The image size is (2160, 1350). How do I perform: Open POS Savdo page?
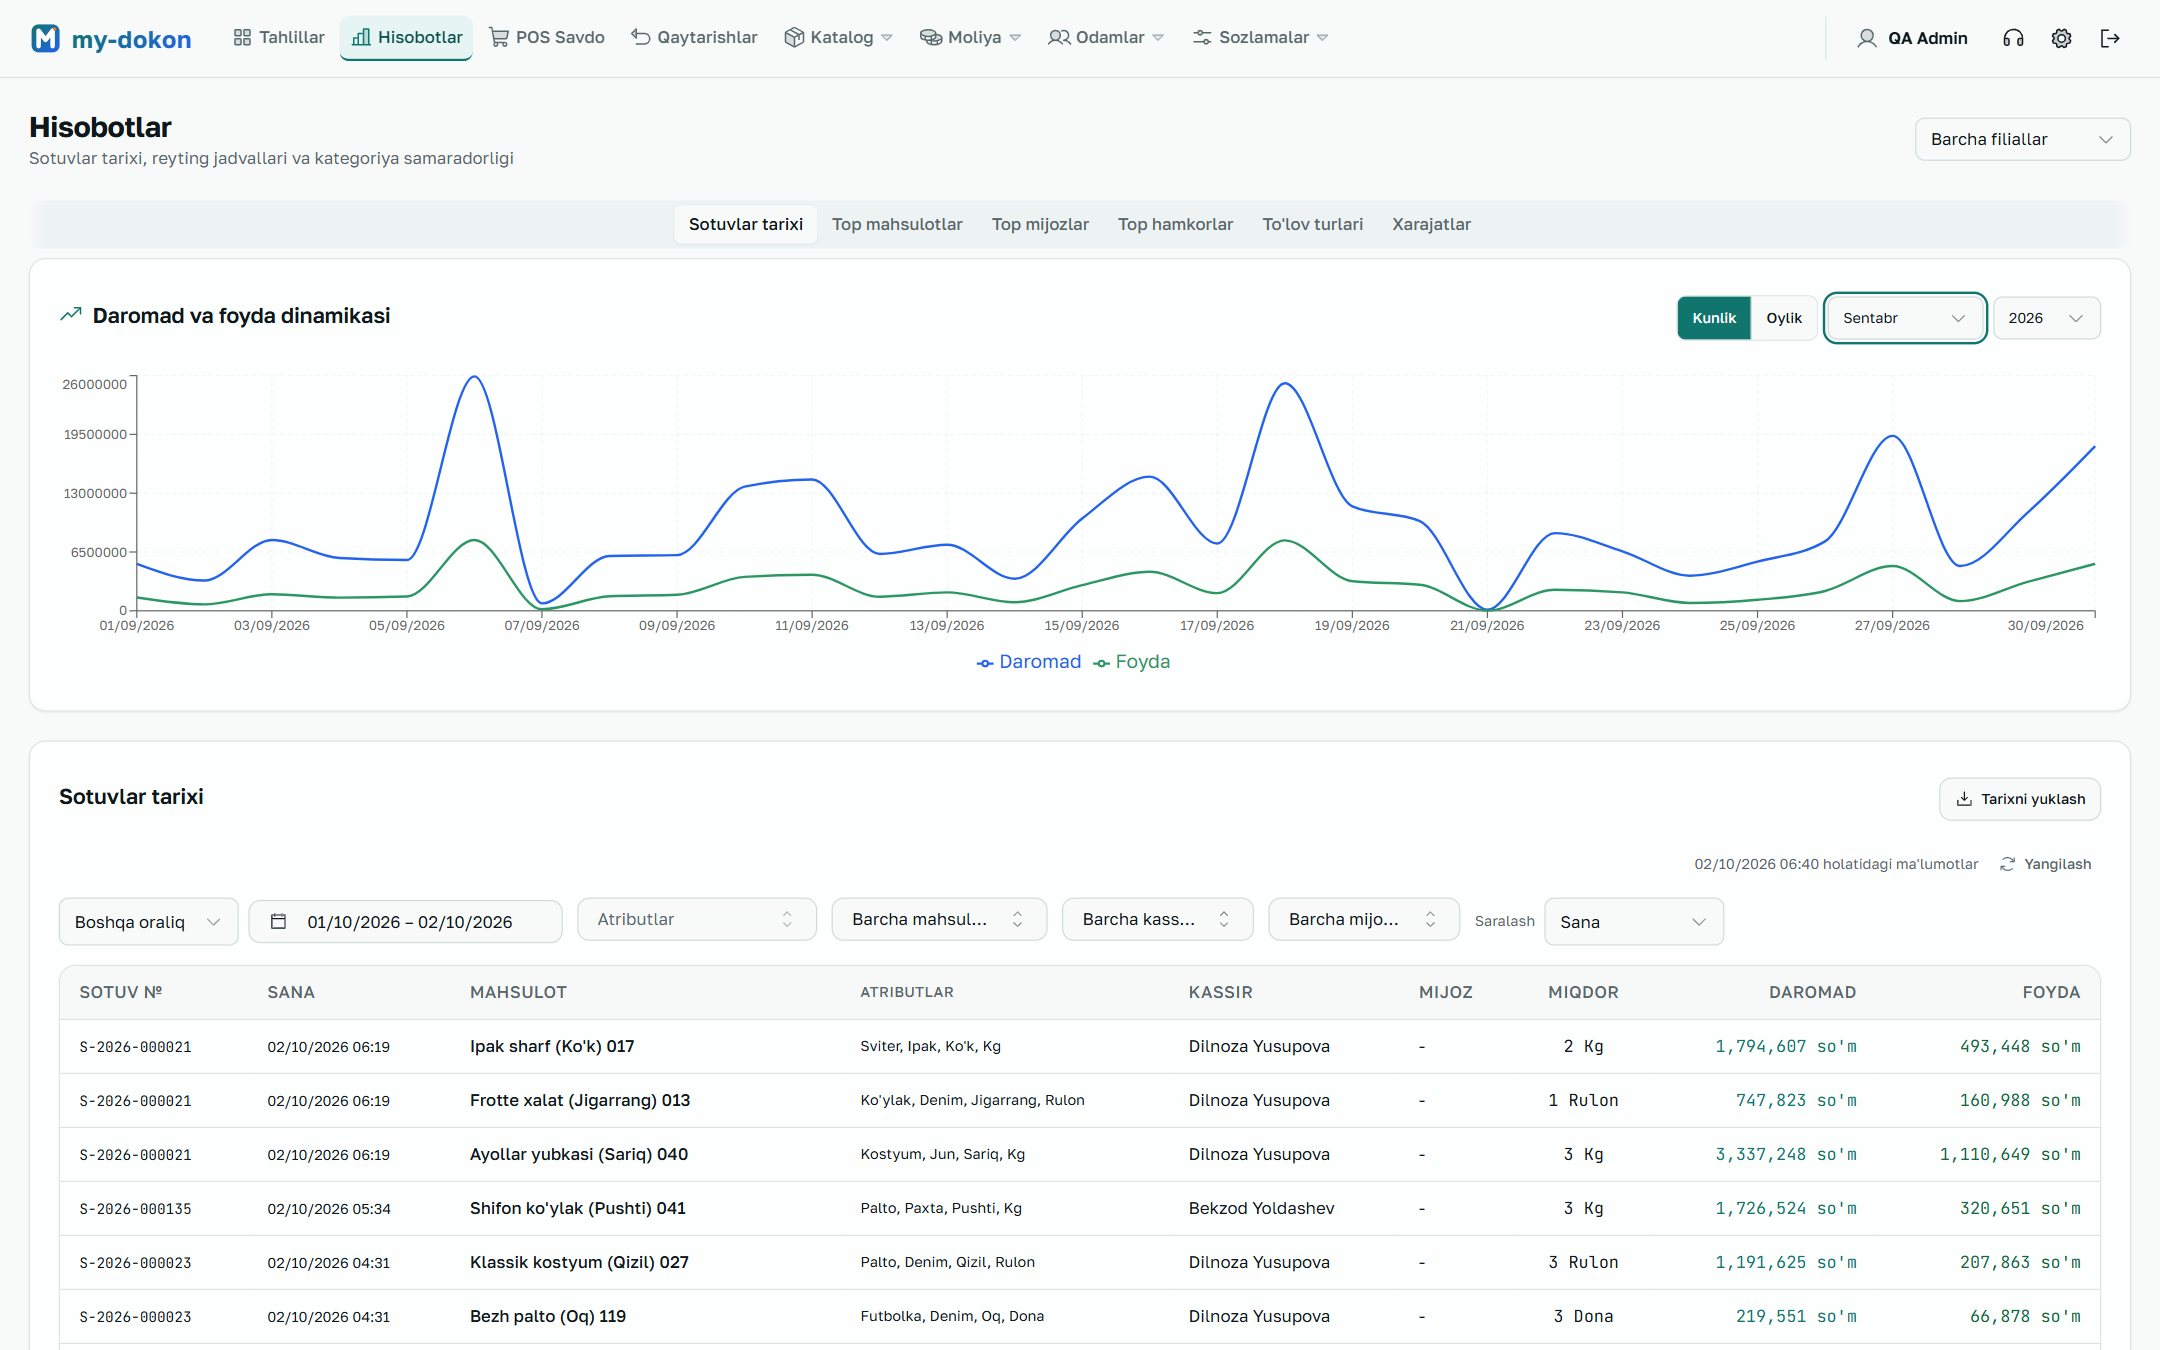547,38
